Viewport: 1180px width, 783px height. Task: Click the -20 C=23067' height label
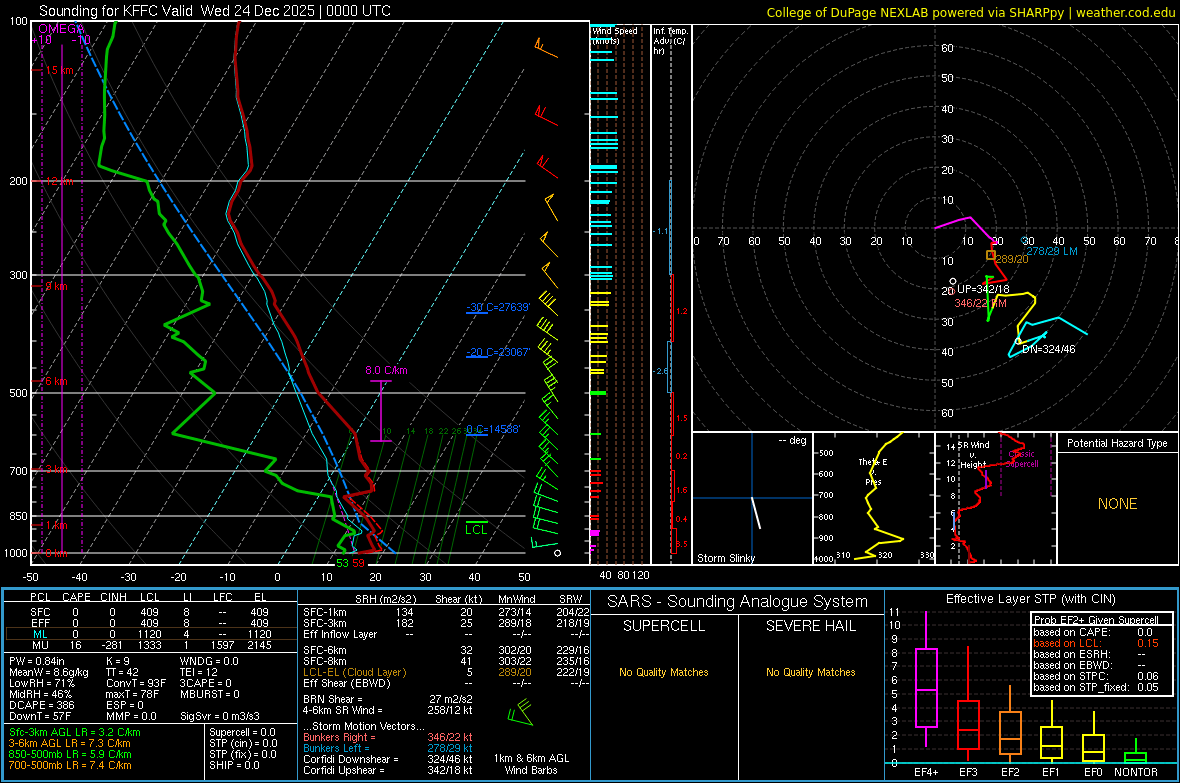[498, 352]
